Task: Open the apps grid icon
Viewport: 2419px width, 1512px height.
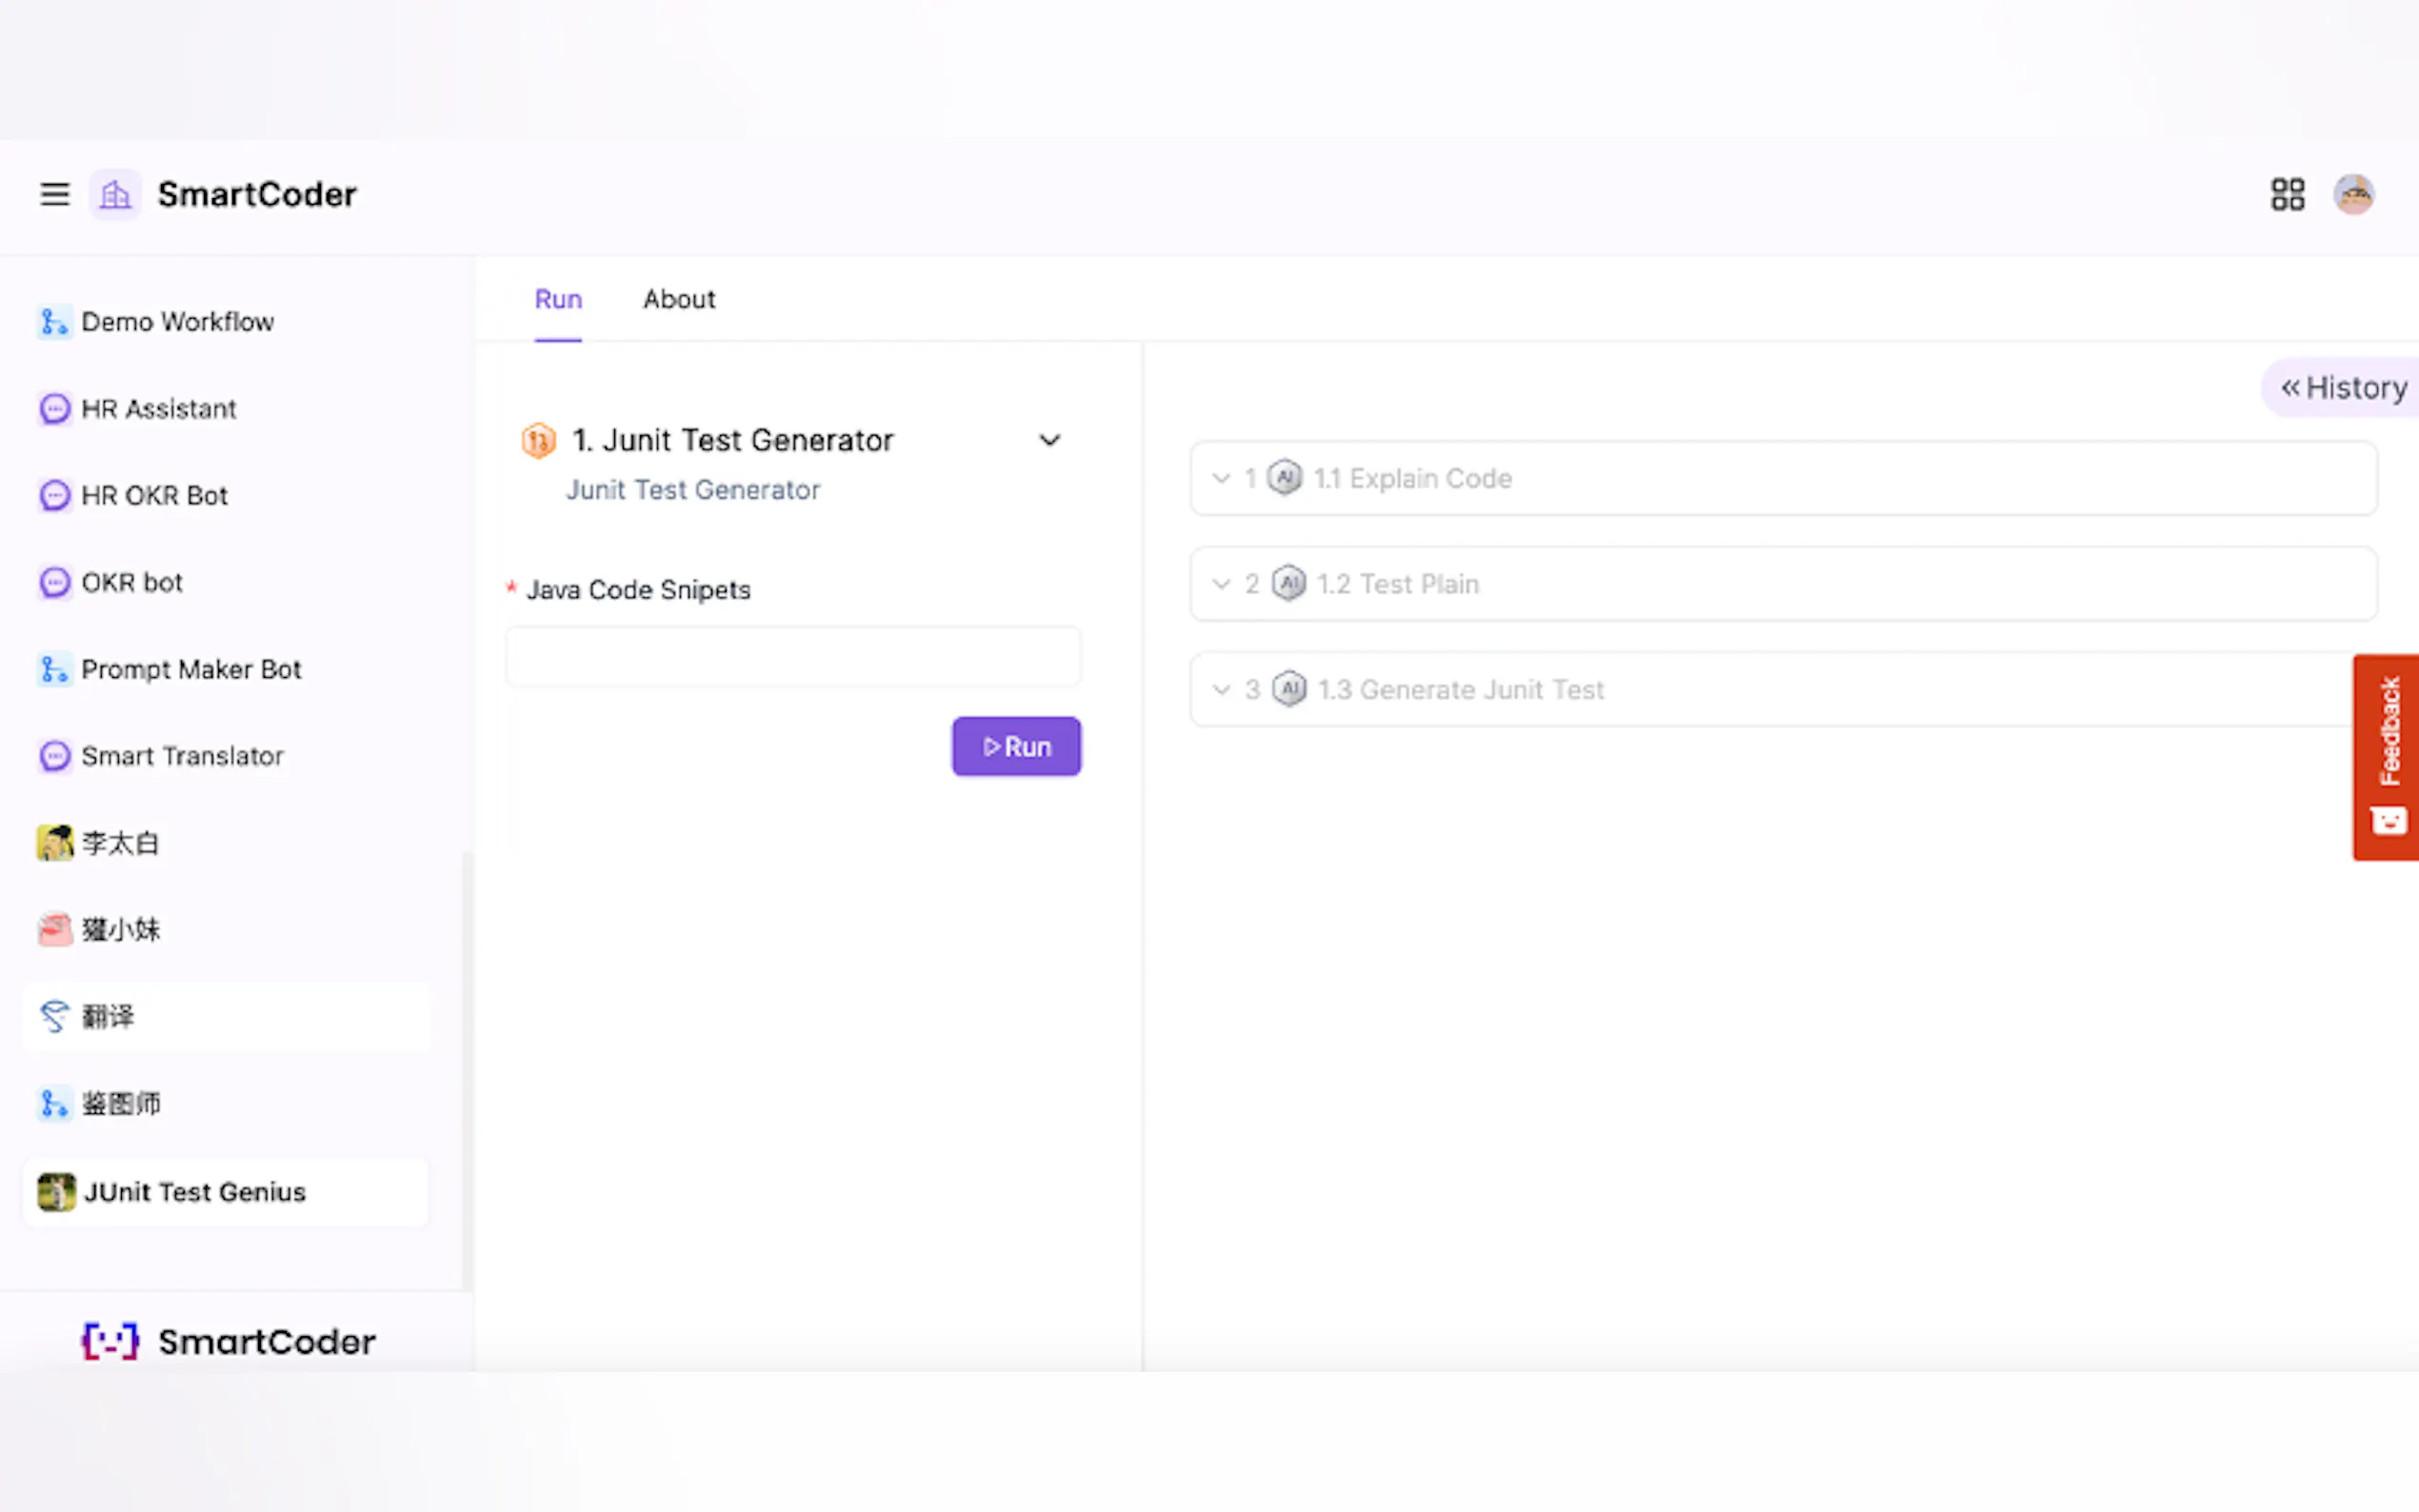Action: (x=2286, y=194)
